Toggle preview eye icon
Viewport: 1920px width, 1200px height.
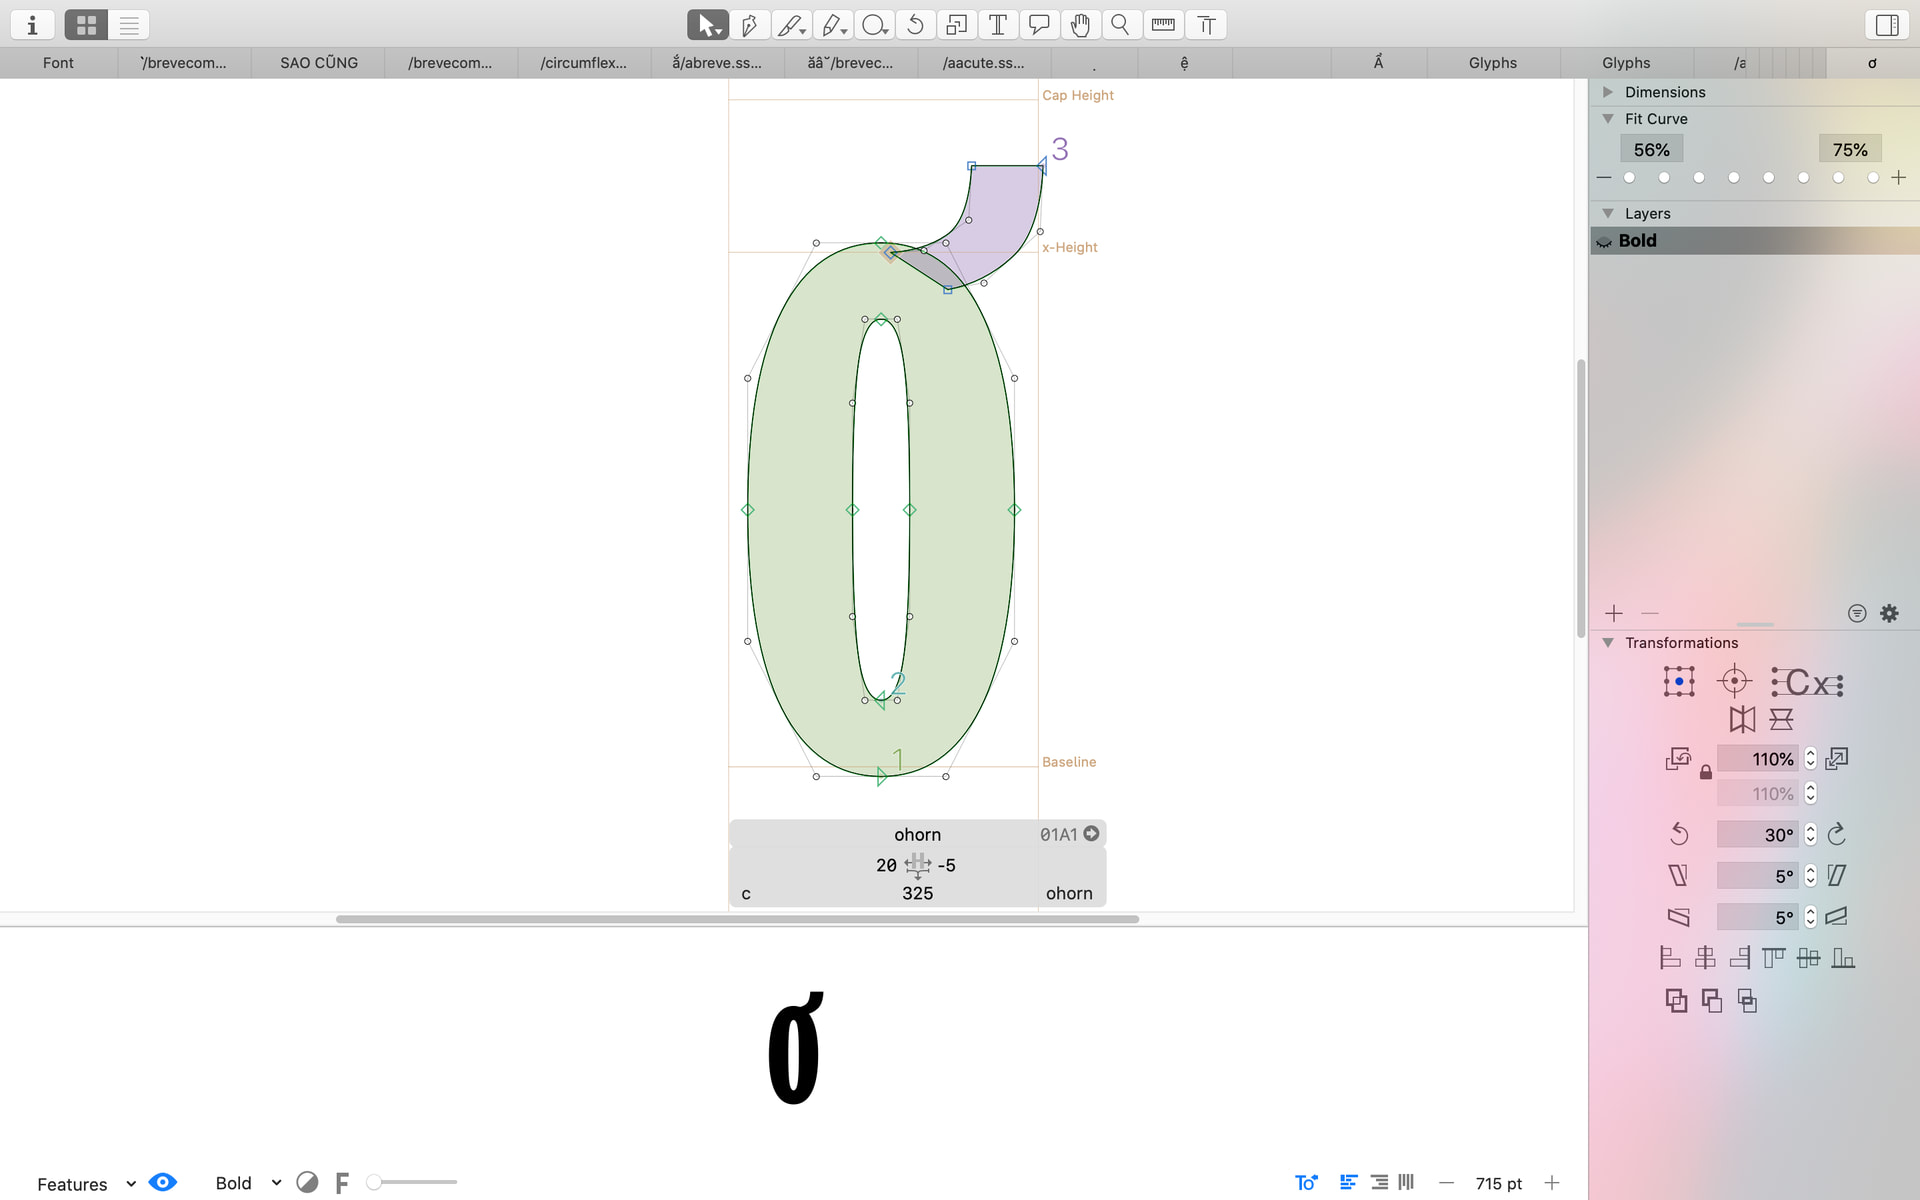pyautogui.click(x=162, y=1183)
